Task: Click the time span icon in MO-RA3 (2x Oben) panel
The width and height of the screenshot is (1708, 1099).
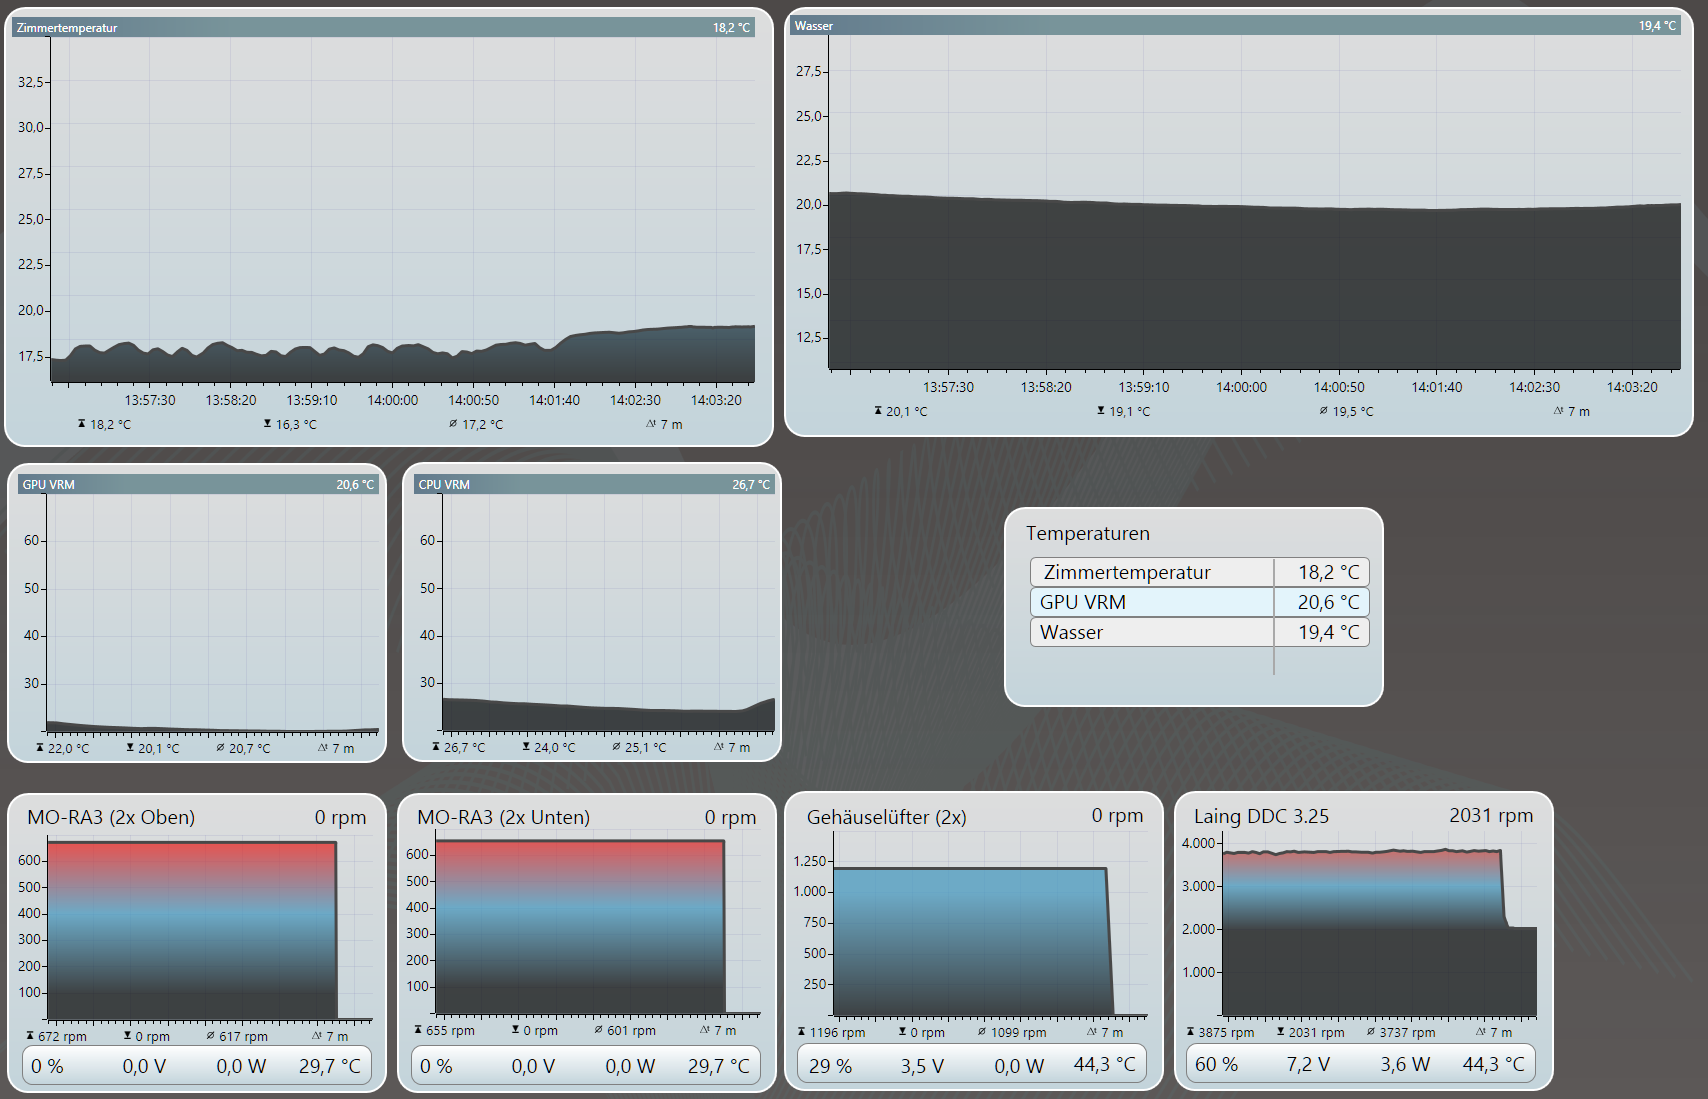Action: pyautogui.click(x=317, y=1036)
